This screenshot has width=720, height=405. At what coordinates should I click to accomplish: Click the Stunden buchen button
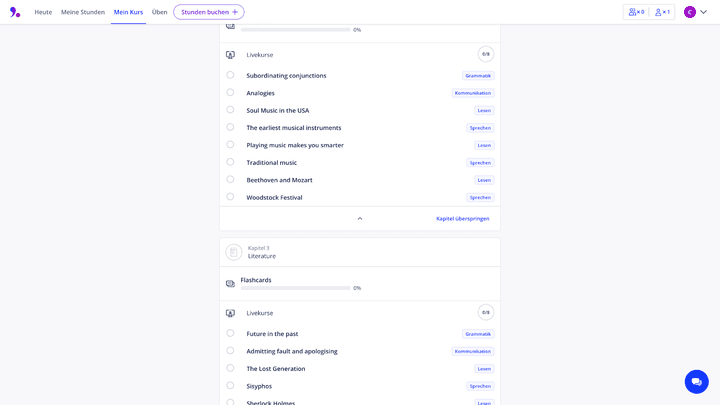(x=209, y=12)
